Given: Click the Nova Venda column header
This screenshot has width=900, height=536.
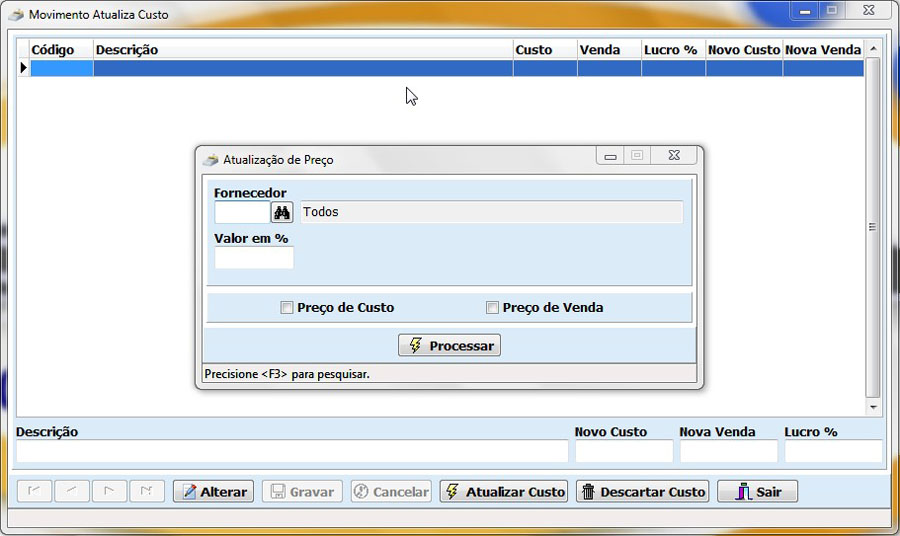Looking at the screenshot, I should (x=823, y=50).
